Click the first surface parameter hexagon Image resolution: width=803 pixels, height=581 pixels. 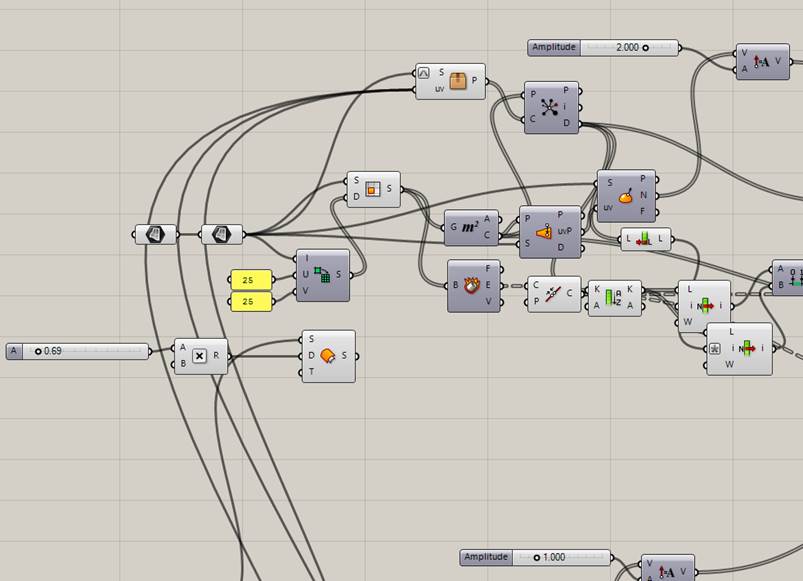[x=155, y=234]
